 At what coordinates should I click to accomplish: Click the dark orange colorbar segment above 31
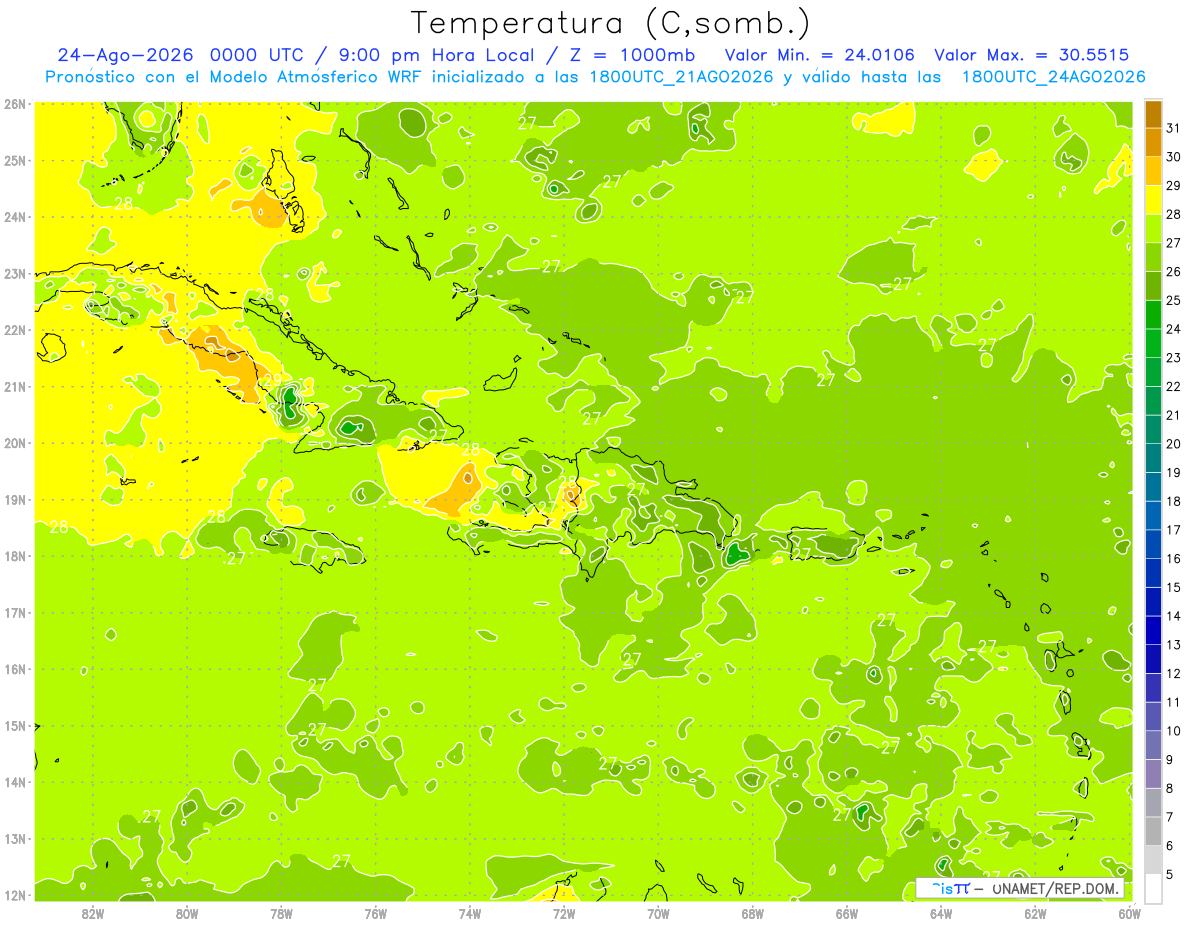pyautogui.click(x=1153, y=114)
